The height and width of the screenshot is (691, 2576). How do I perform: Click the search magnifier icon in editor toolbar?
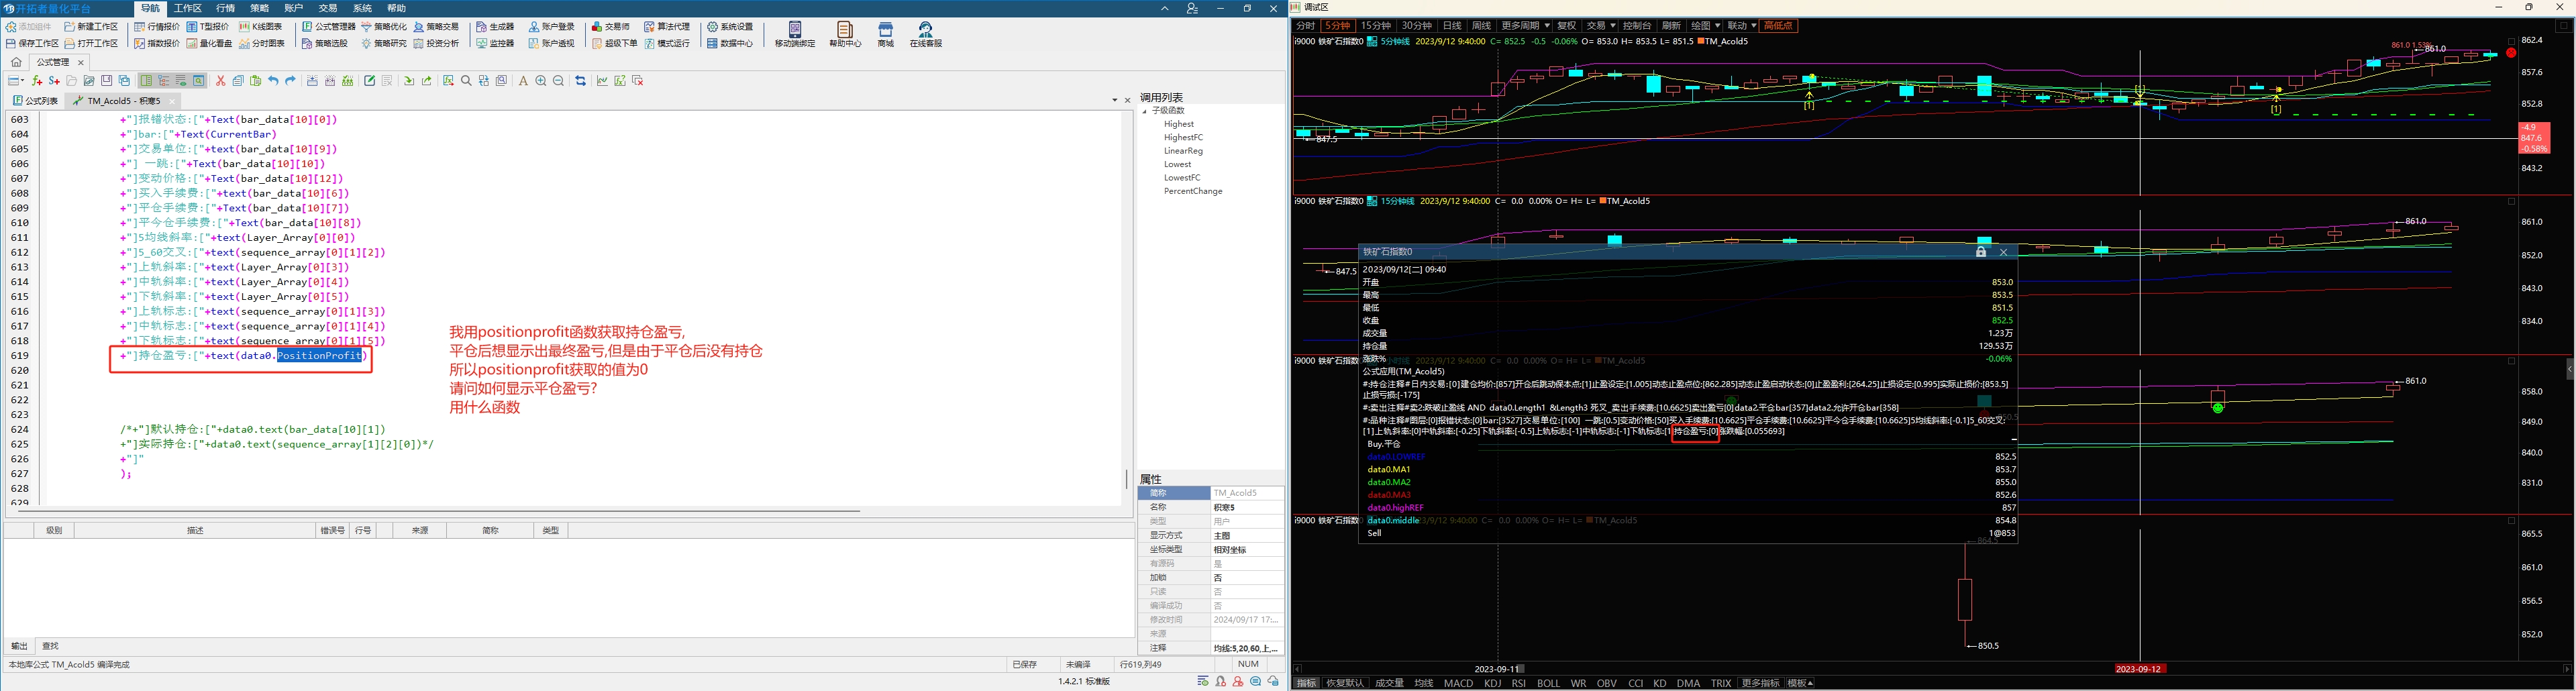point(466,81)
